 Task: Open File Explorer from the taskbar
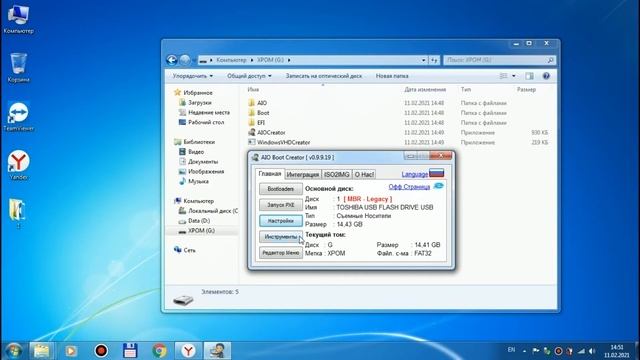[42, 351]
